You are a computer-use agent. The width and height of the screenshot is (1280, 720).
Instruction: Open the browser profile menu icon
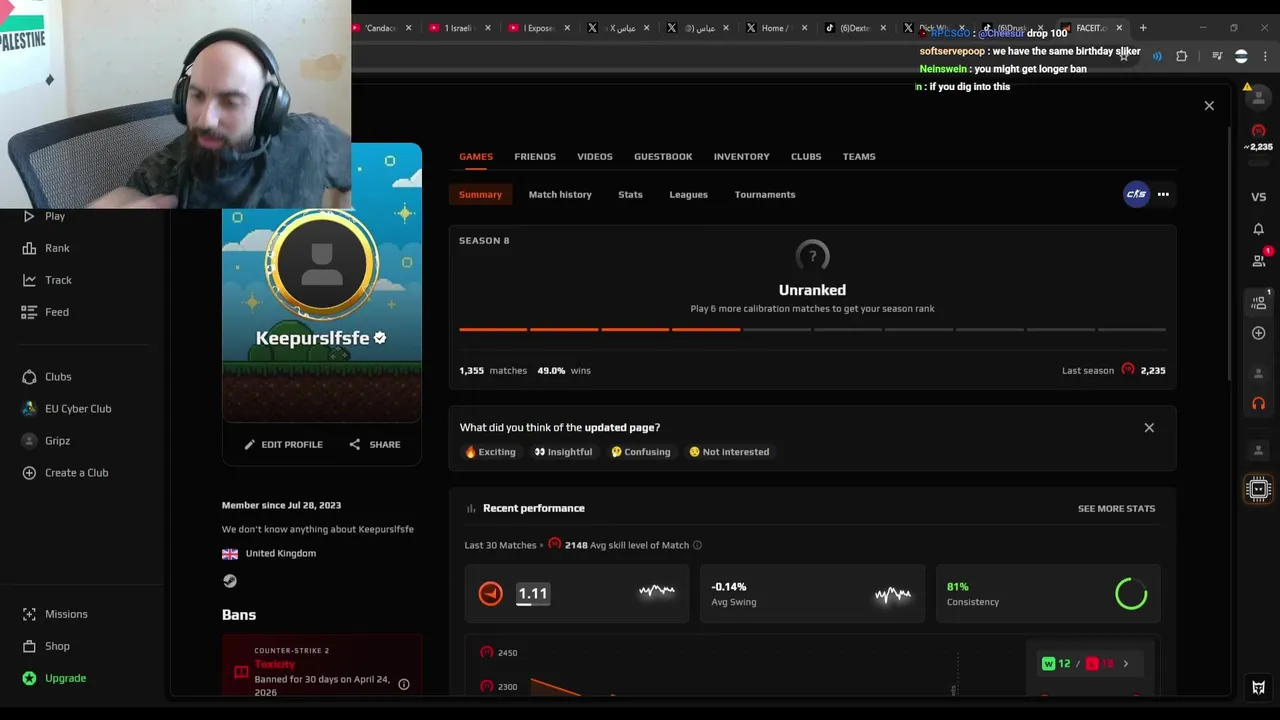1242,56
